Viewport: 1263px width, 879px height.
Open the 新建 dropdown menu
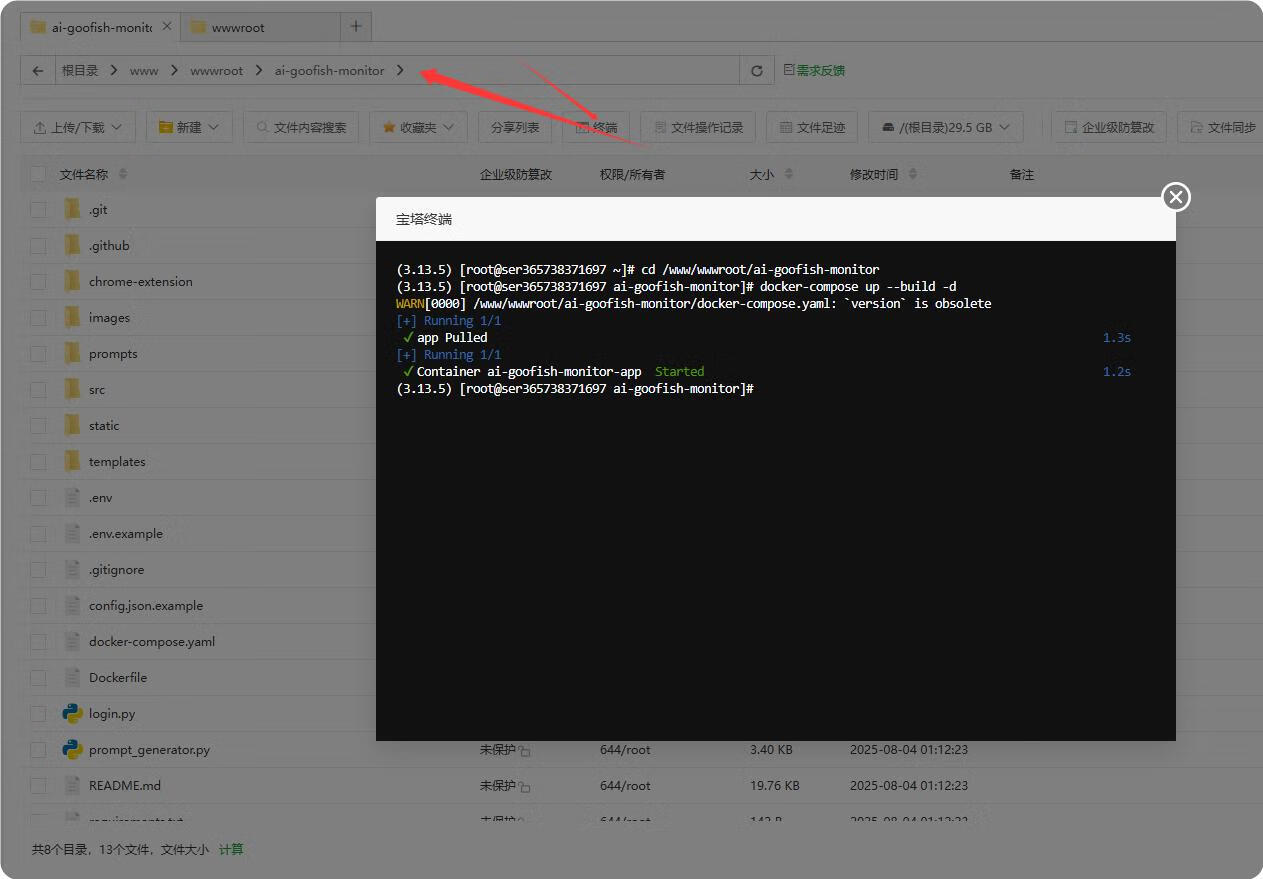pyautogui.click(x=189, y=127)
